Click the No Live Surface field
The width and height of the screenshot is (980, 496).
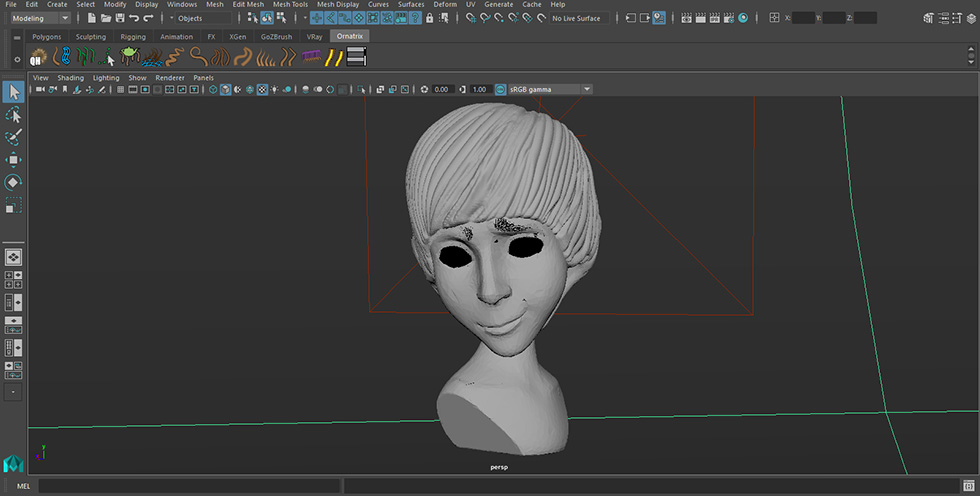tap(577, 18)
